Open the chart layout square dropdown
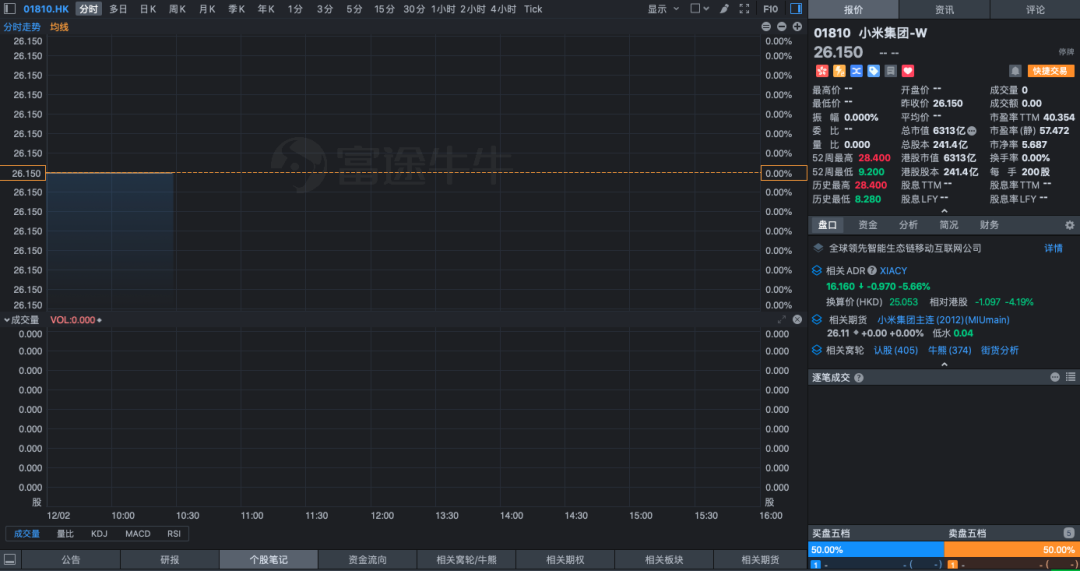 (699, 9)
